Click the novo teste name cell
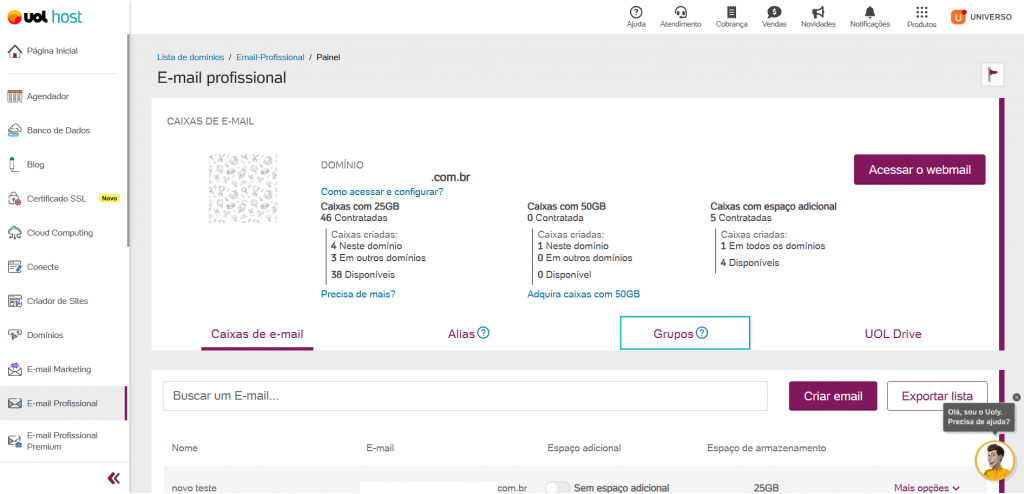 pyautogui.click(x=194, y=487)
